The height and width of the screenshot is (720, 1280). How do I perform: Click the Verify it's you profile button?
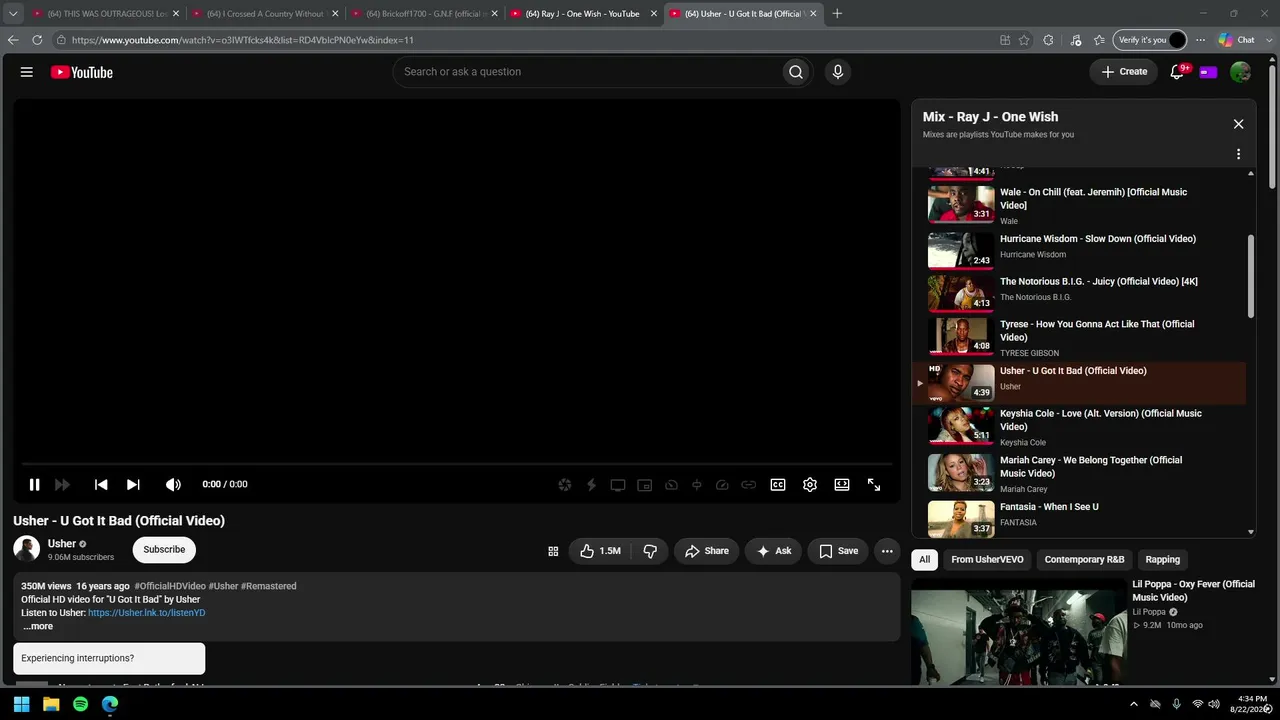(1149, 40)
